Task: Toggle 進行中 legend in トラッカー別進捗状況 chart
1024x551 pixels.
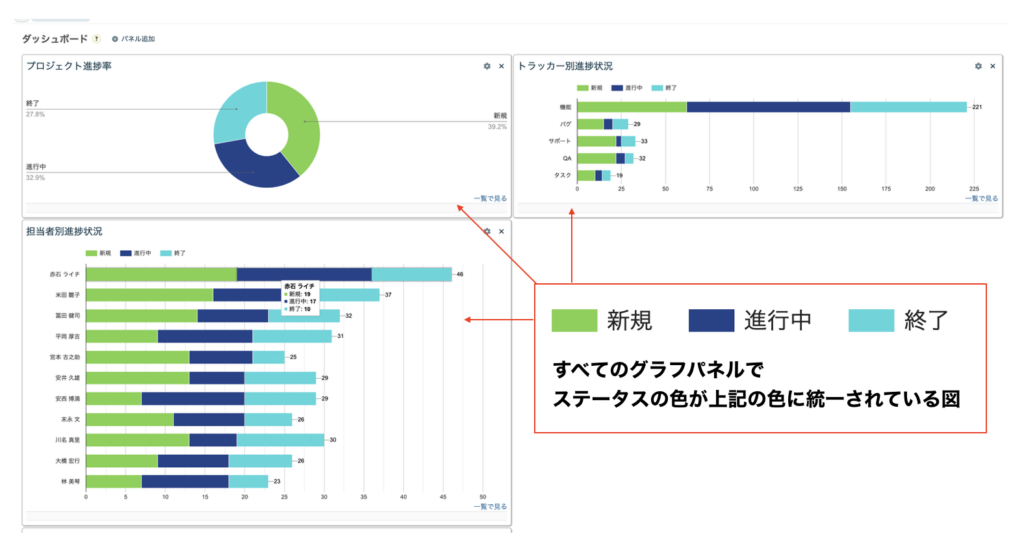Action: 630,87
